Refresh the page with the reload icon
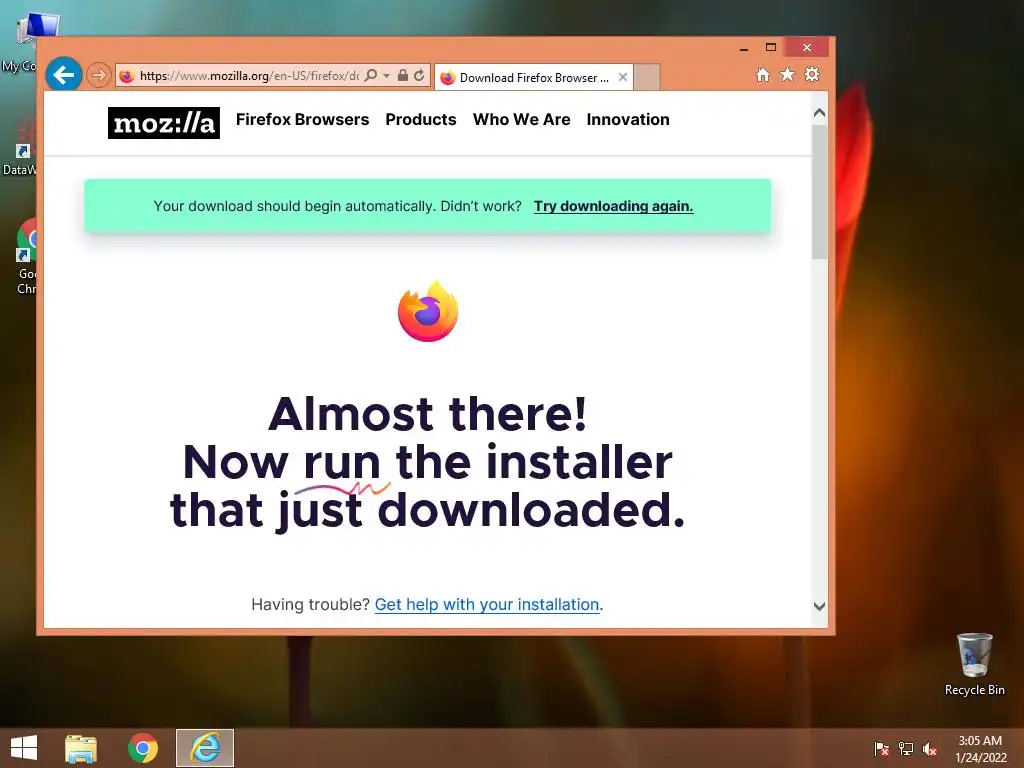This screenshot has width=1024, height=768. (x=419, y=76)
